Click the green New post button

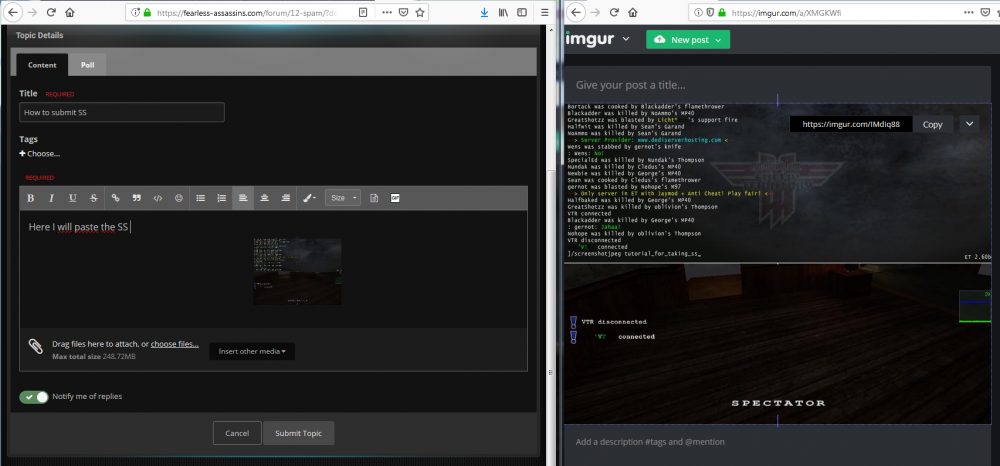pyautogui.click(x=688, y=40)
